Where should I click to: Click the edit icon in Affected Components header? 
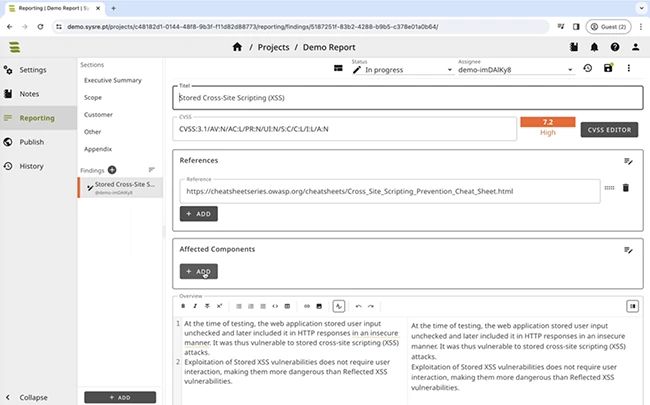[628, 250]
